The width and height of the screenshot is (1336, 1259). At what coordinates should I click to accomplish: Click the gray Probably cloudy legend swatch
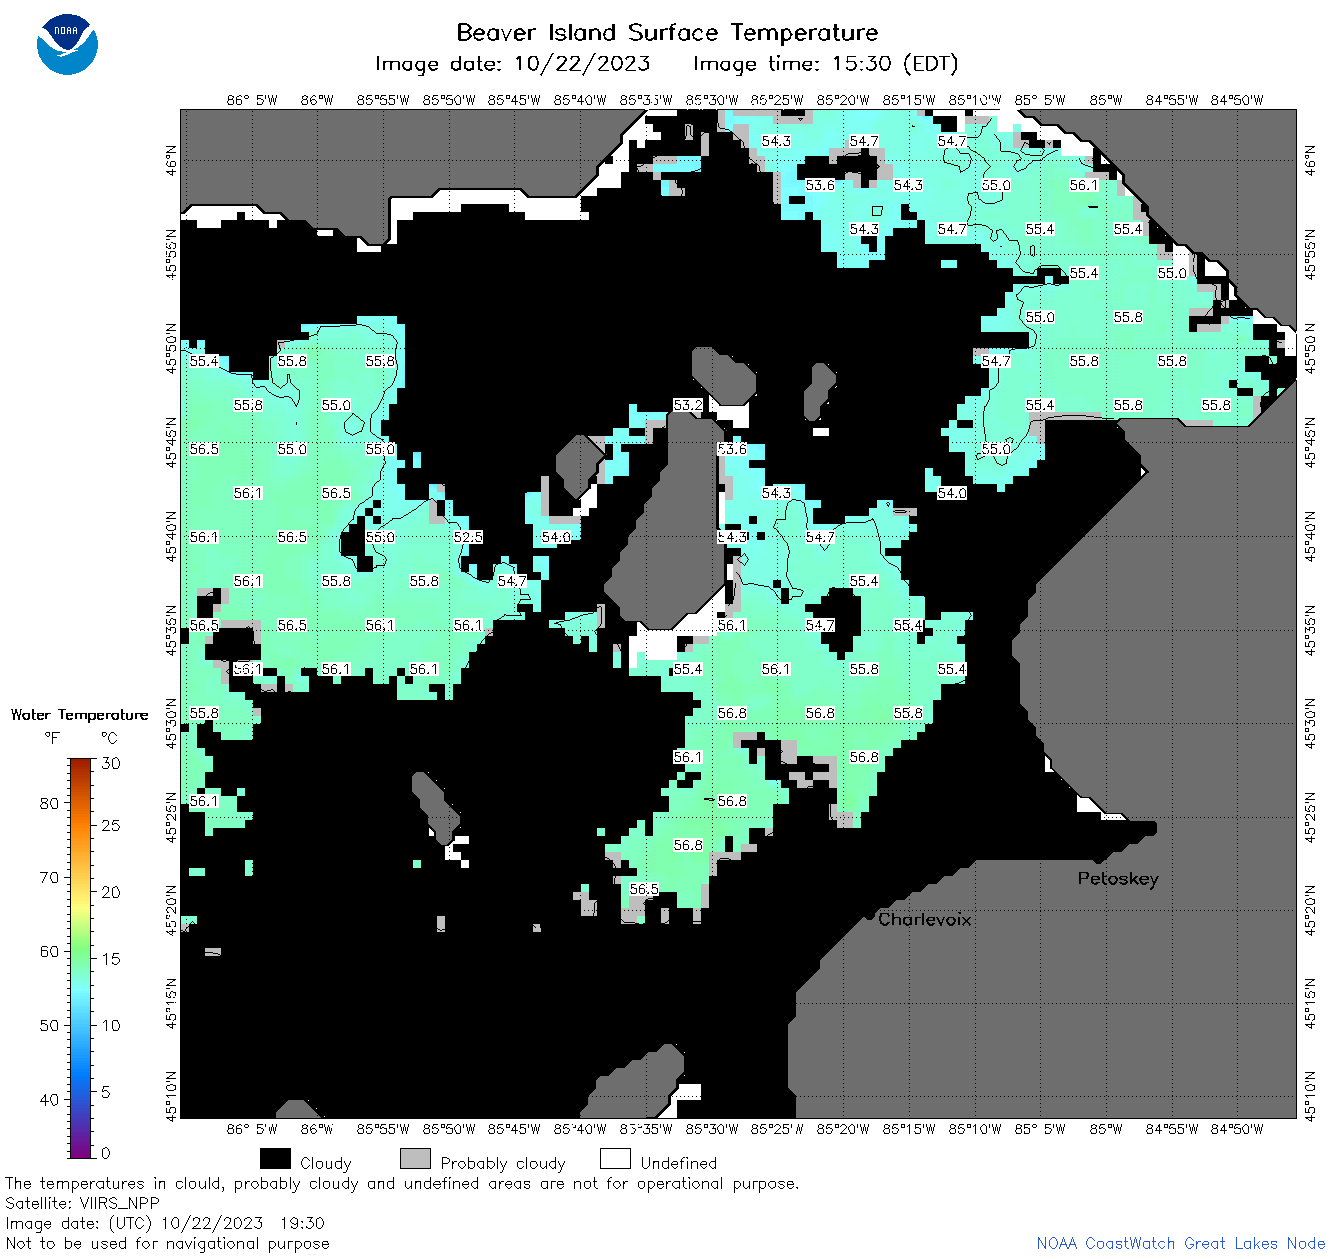click(415, 1159)
